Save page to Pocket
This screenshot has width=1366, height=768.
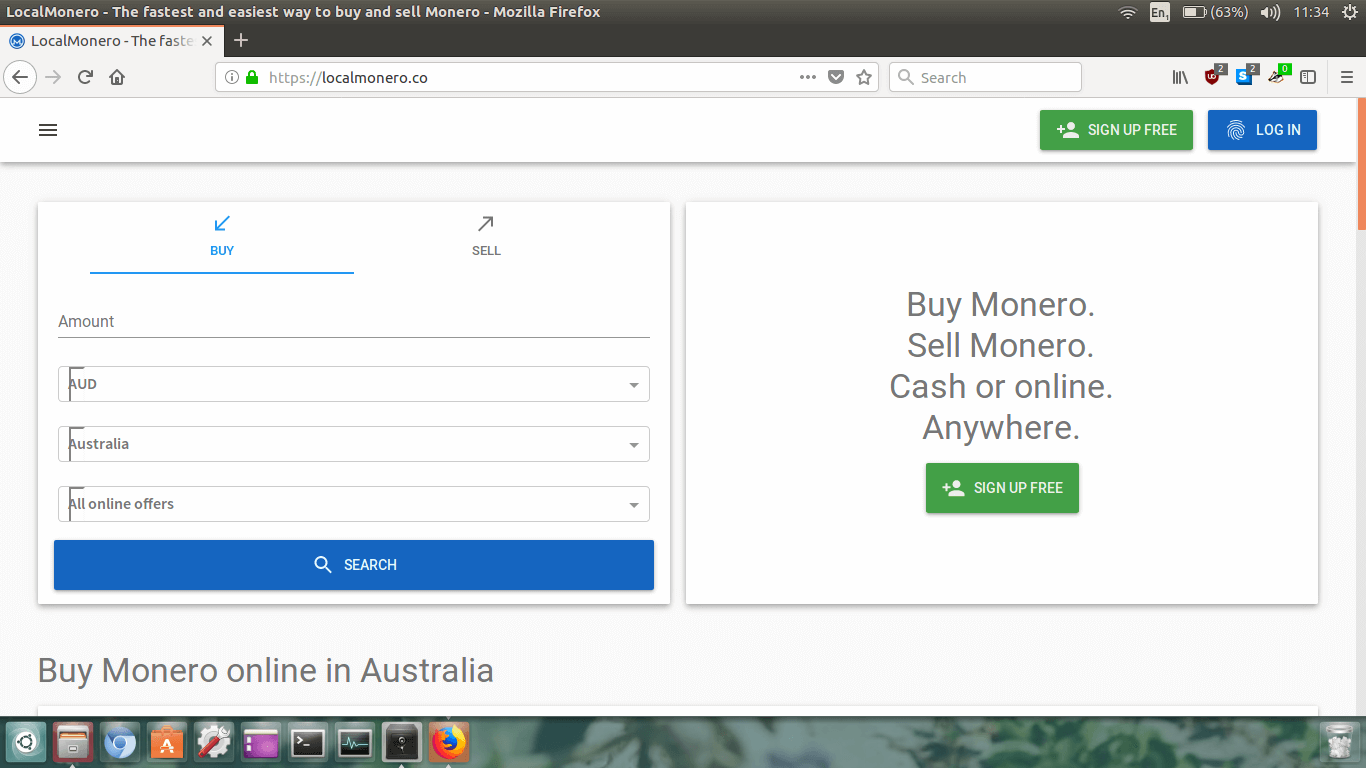coord(836,77)
